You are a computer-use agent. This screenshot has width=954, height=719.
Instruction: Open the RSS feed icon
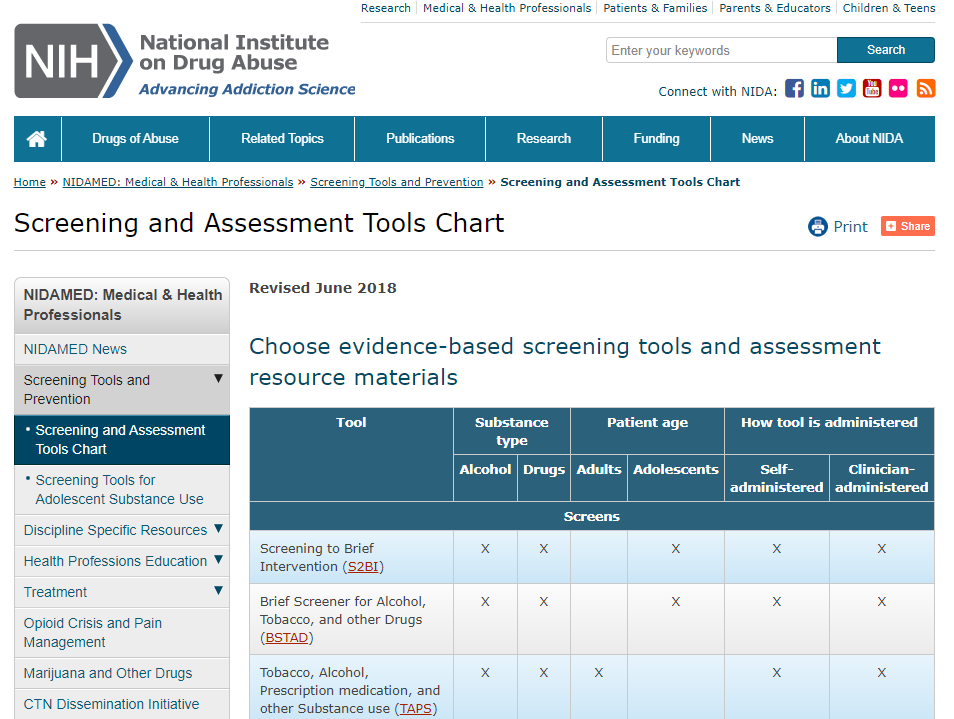(x=925, y=89)
